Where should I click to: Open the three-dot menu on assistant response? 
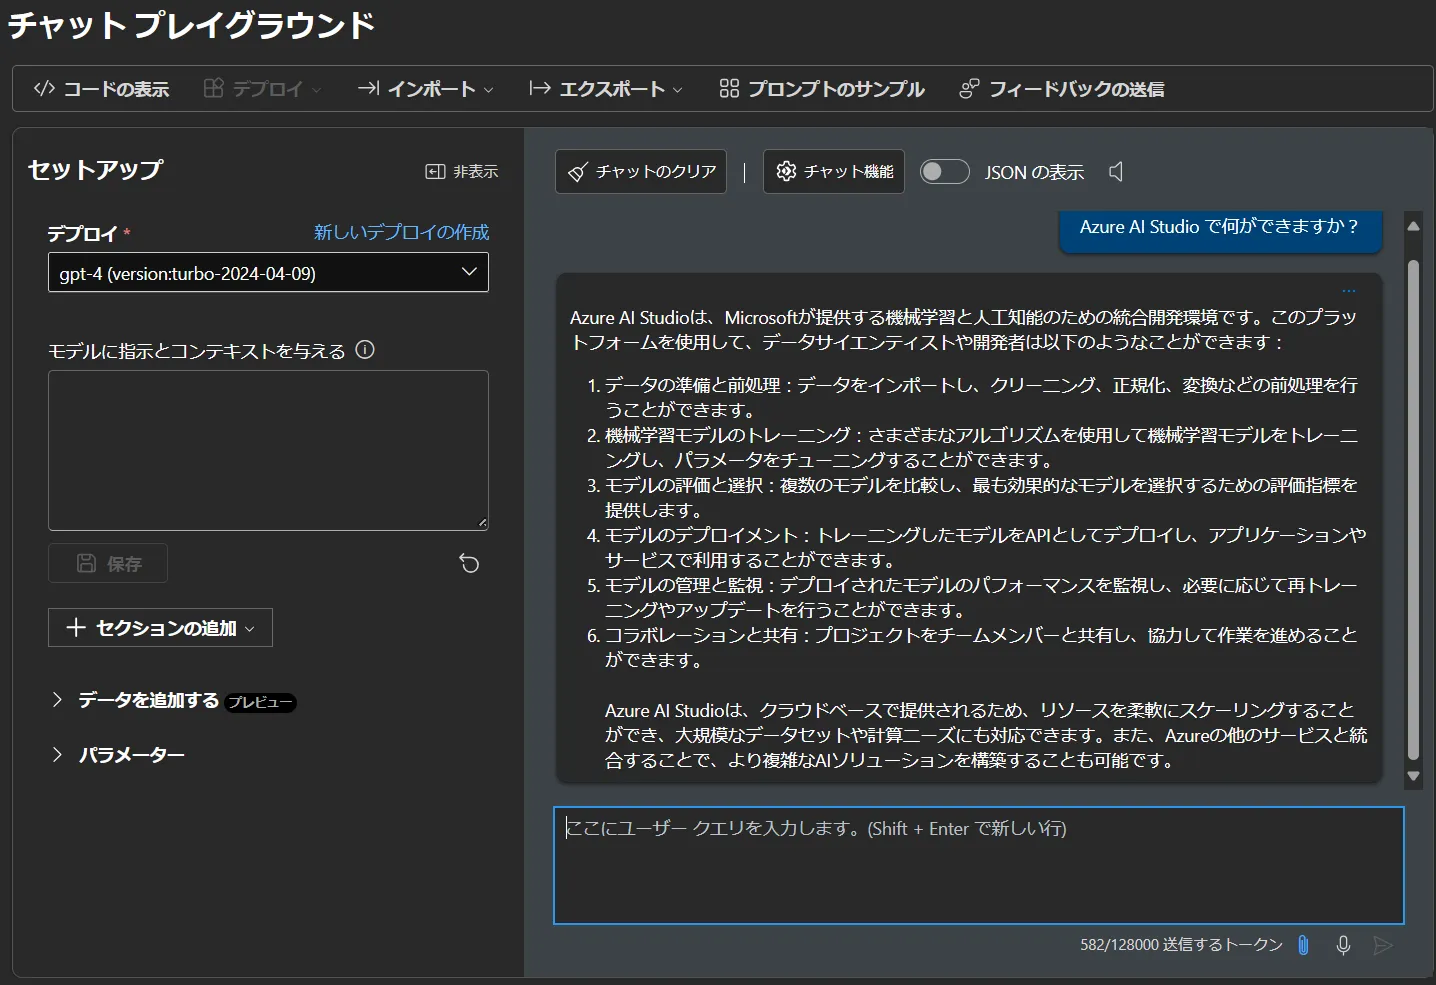(x=1349, y=291)
